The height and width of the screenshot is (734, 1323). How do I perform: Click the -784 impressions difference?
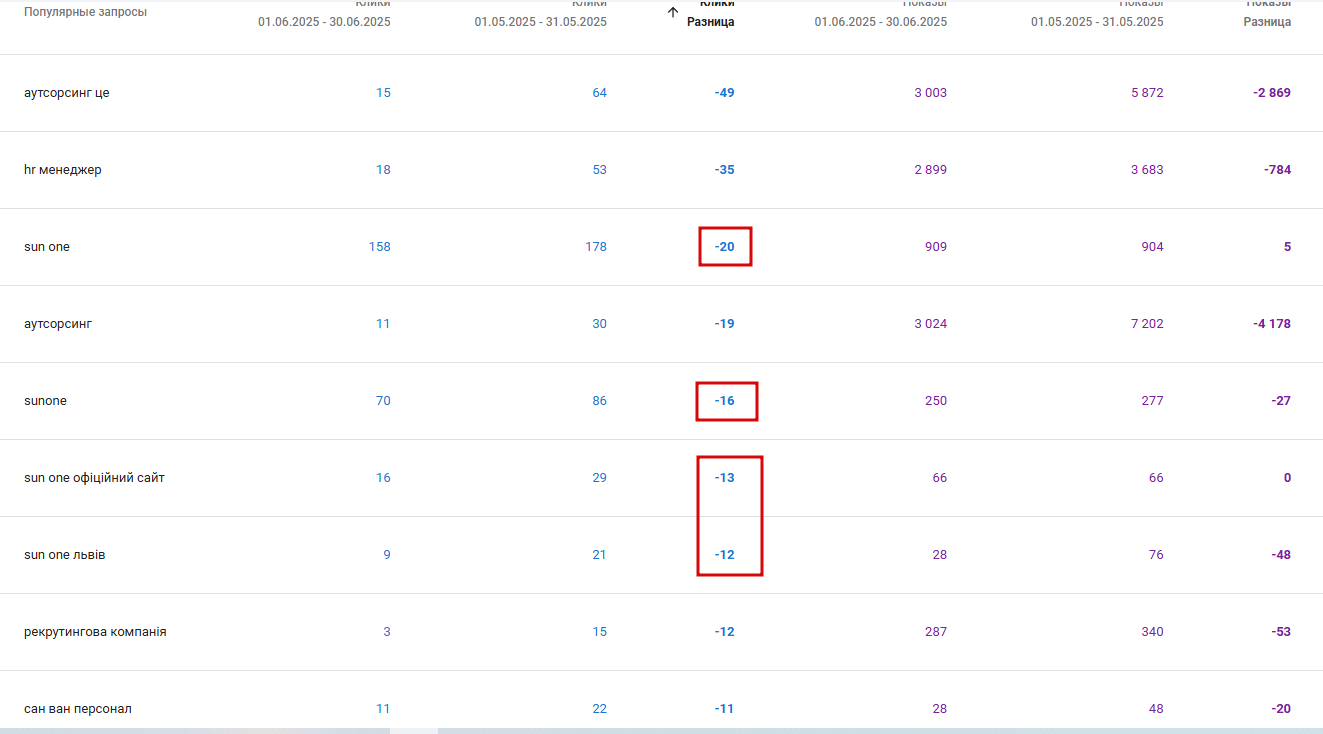pyautogui.click(x=1277, y=170)
